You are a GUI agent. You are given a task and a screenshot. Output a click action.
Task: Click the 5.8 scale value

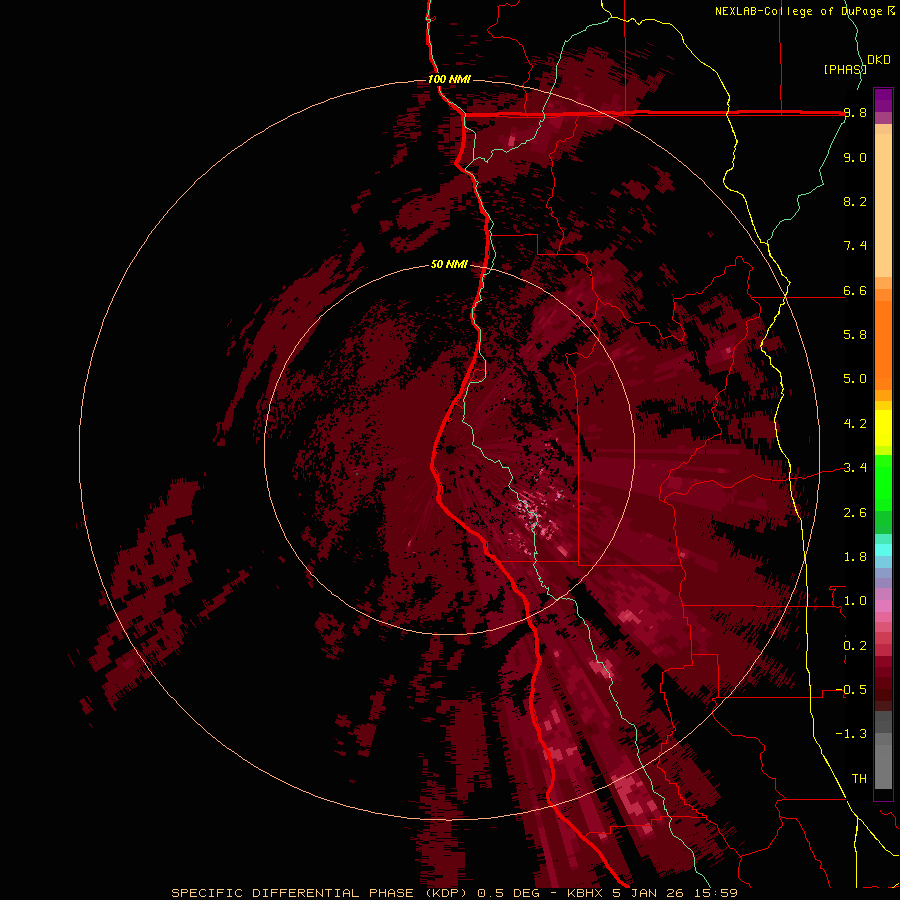pyautogui.click(x=855, y=335)
